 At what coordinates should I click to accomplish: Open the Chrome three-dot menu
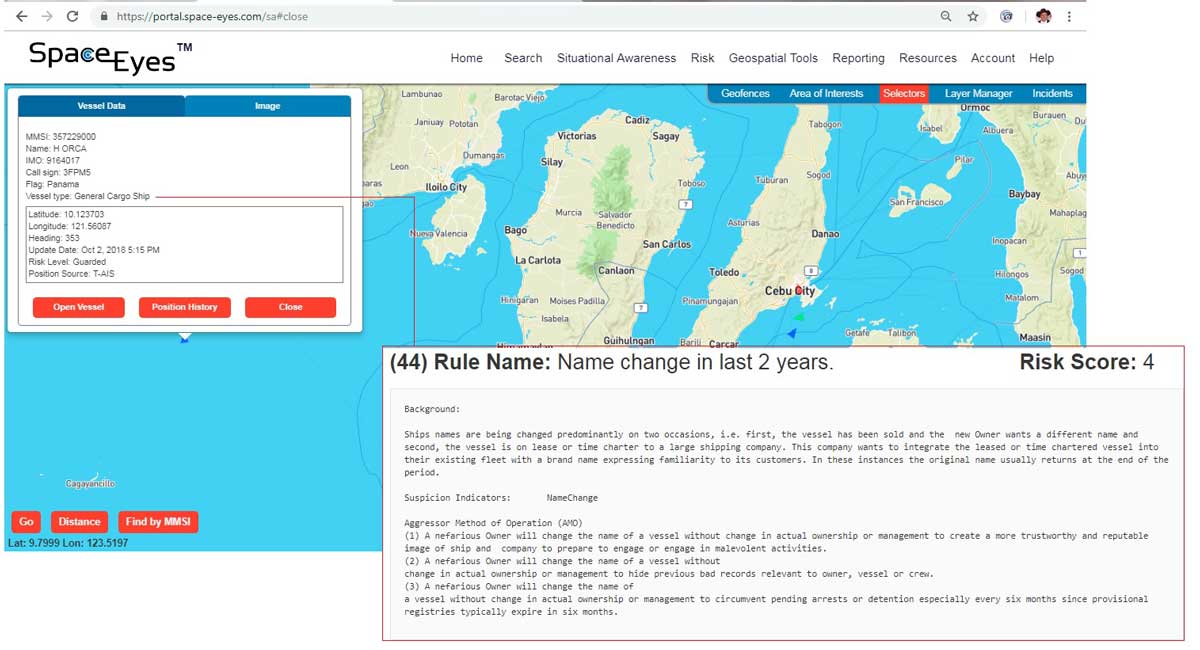(x=1069, y=17)
